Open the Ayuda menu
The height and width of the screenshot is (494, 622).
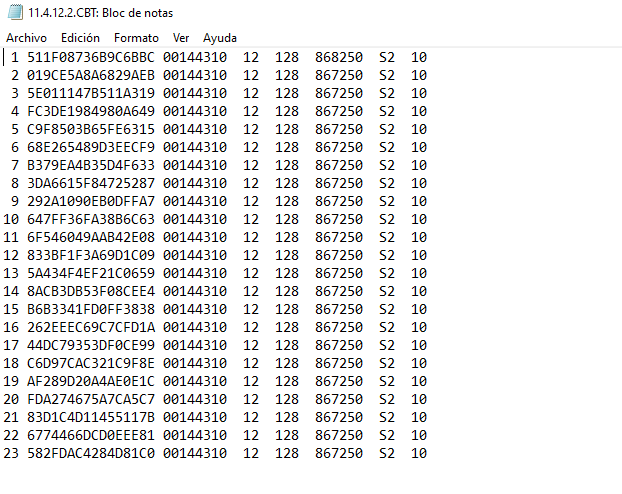(x=220, y=37)
